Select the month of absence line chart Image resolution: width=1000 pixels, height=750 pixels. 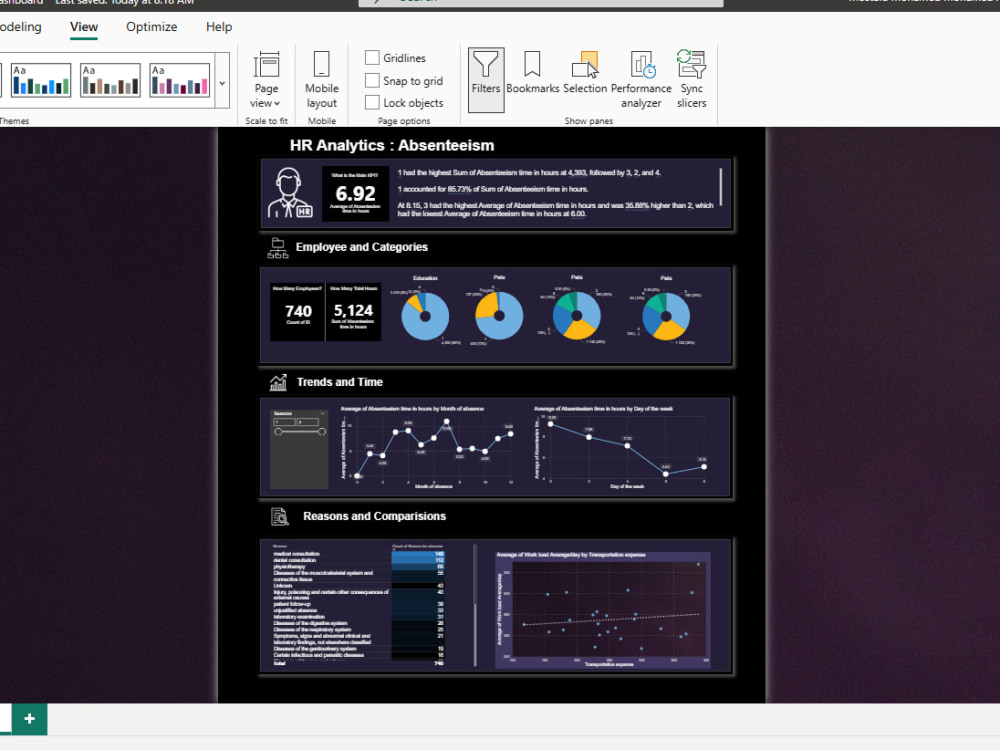point(429,446)
